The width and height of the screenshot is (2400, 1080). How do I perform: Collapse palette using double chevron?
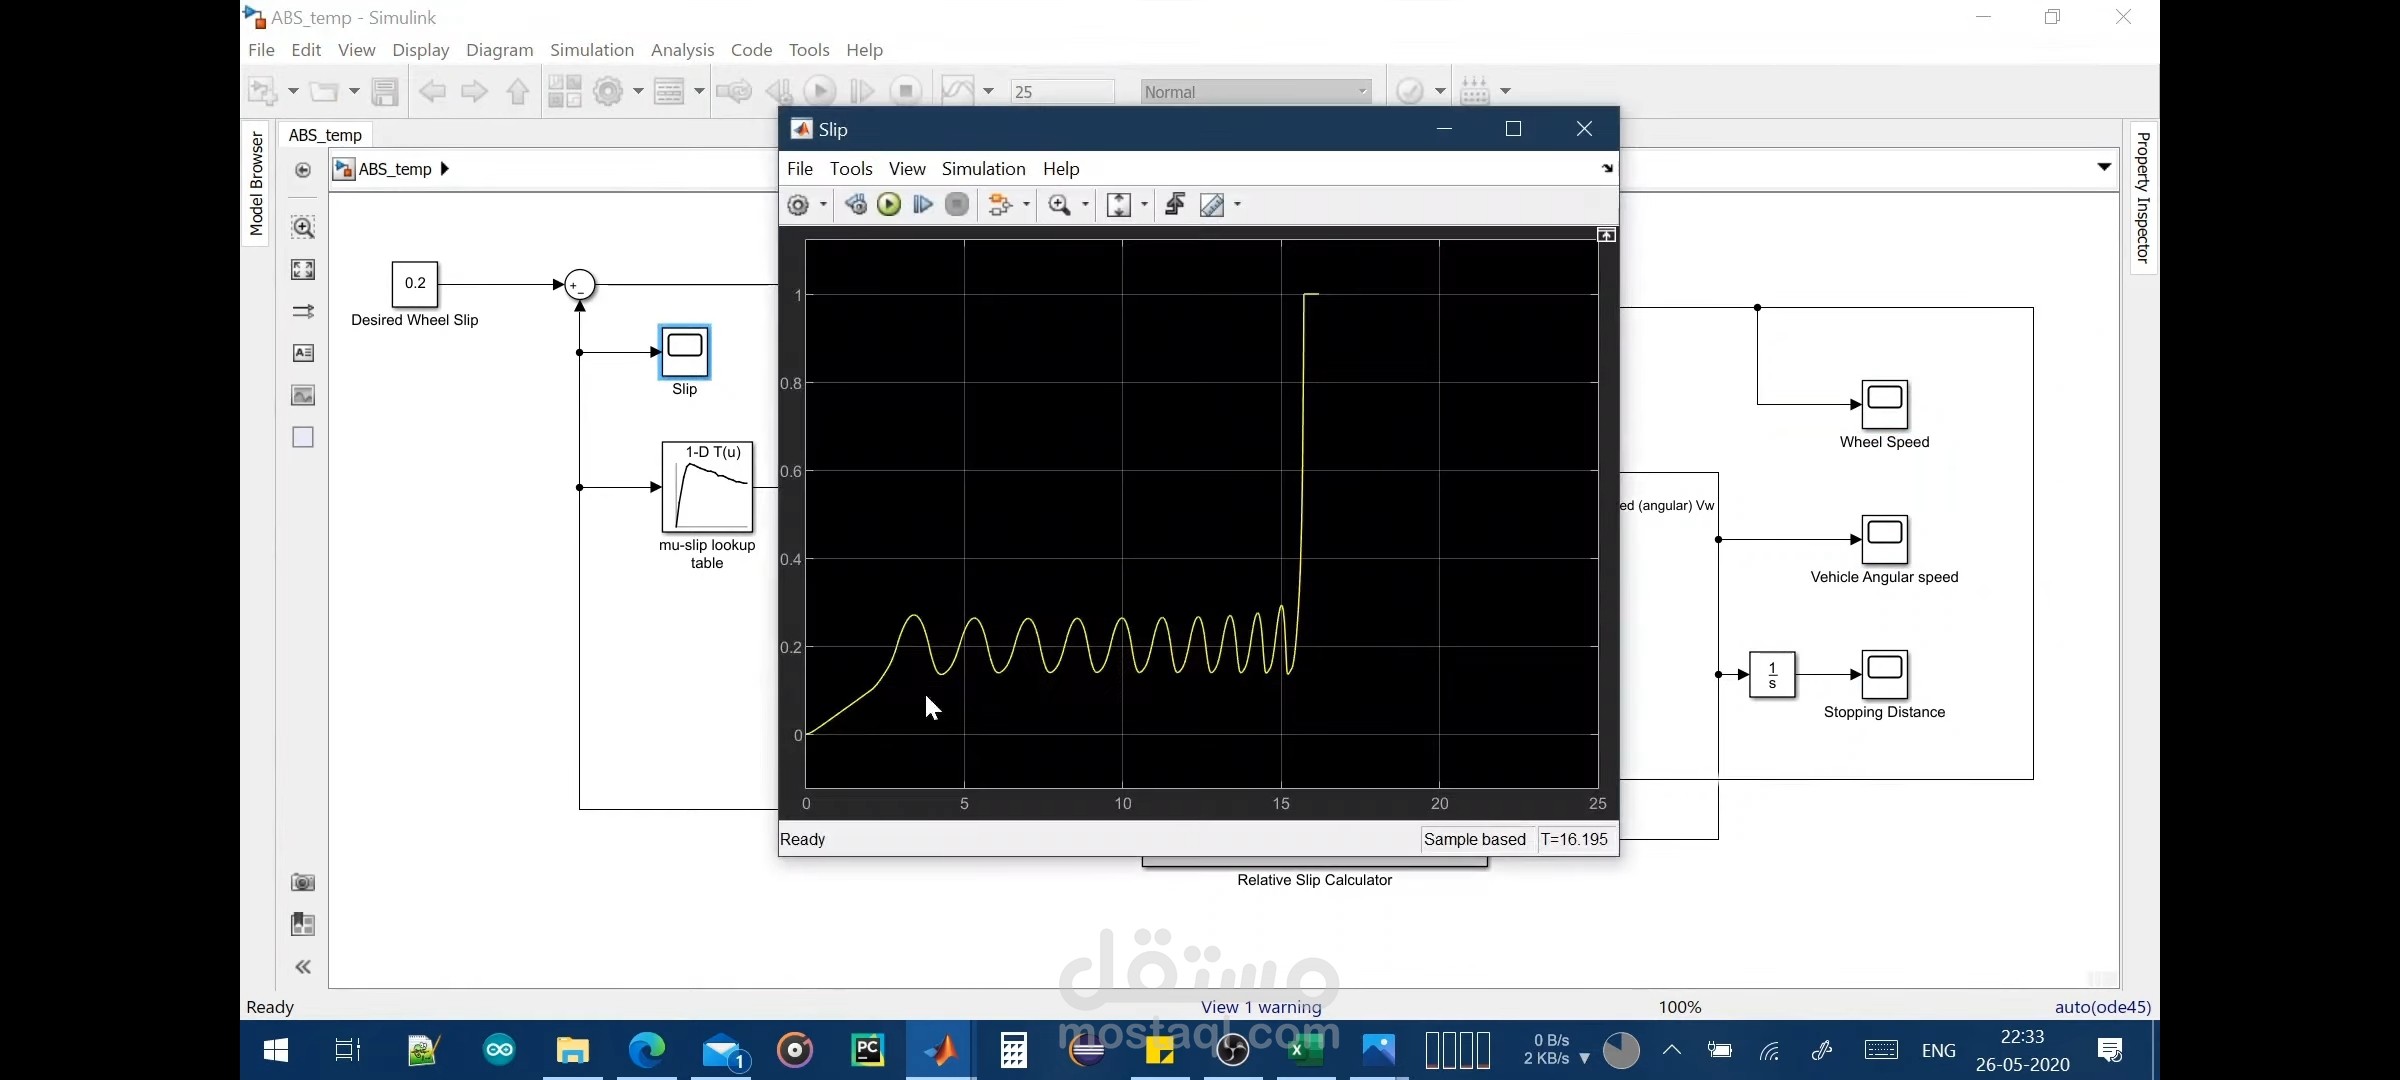pos(303,967)
